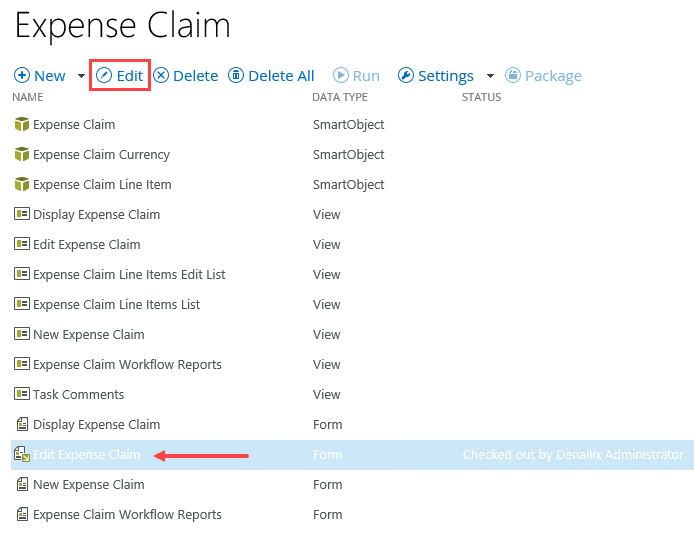Click the Edit toolbar button label
Screen dimensions: 694x535
pos(130,76)
